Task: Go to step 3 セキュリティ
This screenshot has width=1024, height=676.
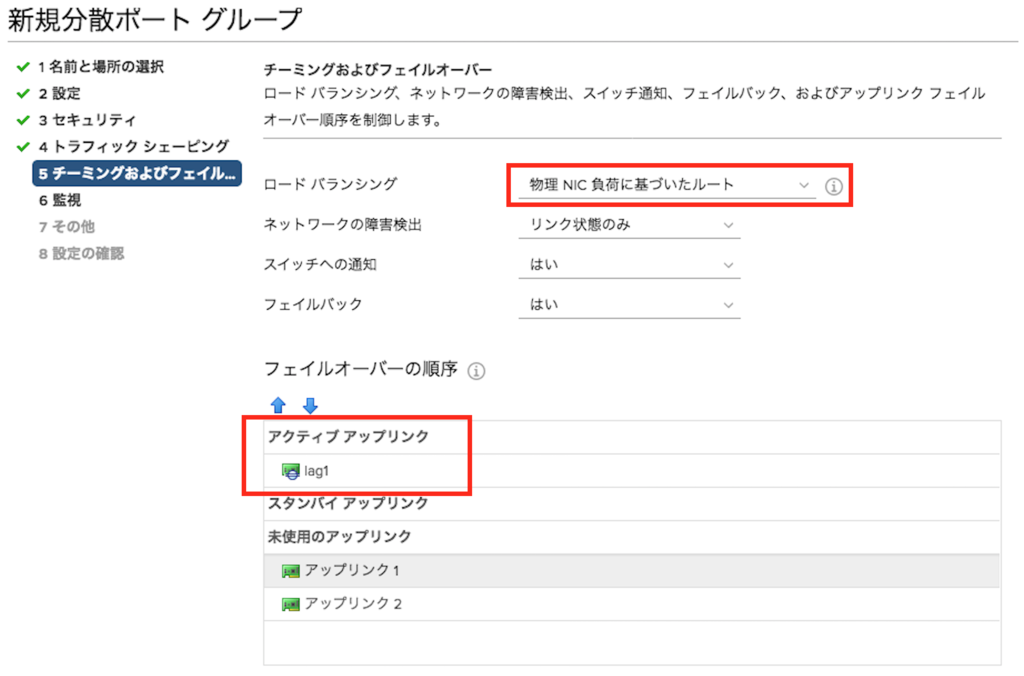Action: coord(87,120)
